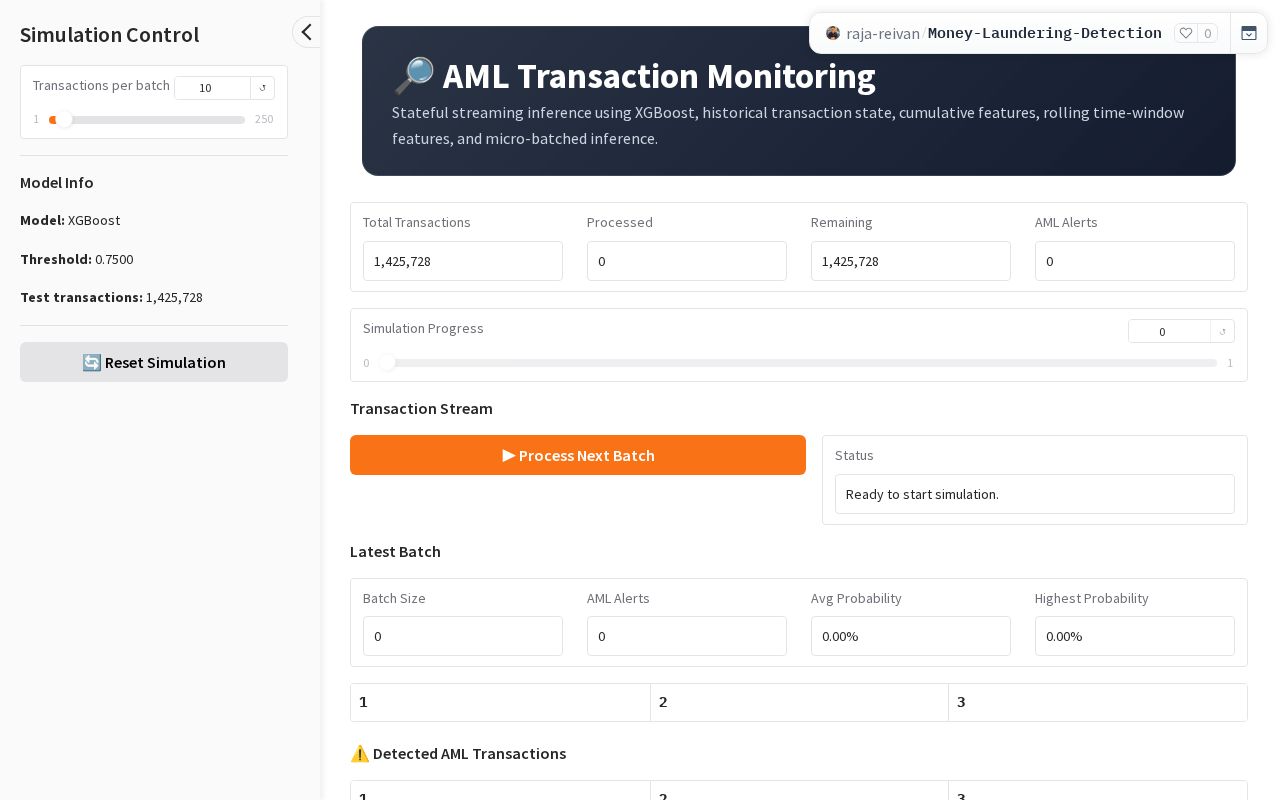1280x800 pixels.
Task: Like the space with the heart icon
Action: (x=1186, y=33)
